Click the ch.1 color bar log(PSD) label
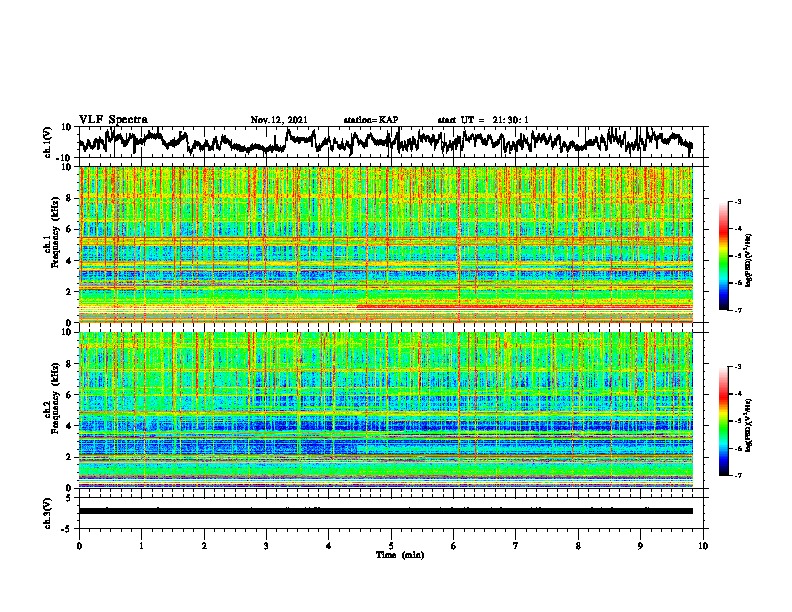Image resolution: width=792 pixels, height=612 pixels. click(x=748, y=261)
